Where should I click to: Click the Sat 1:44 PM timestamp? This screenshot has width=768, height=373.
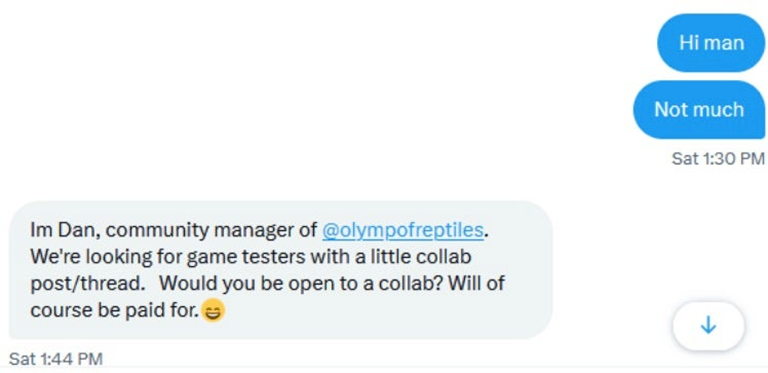(56, 359)
